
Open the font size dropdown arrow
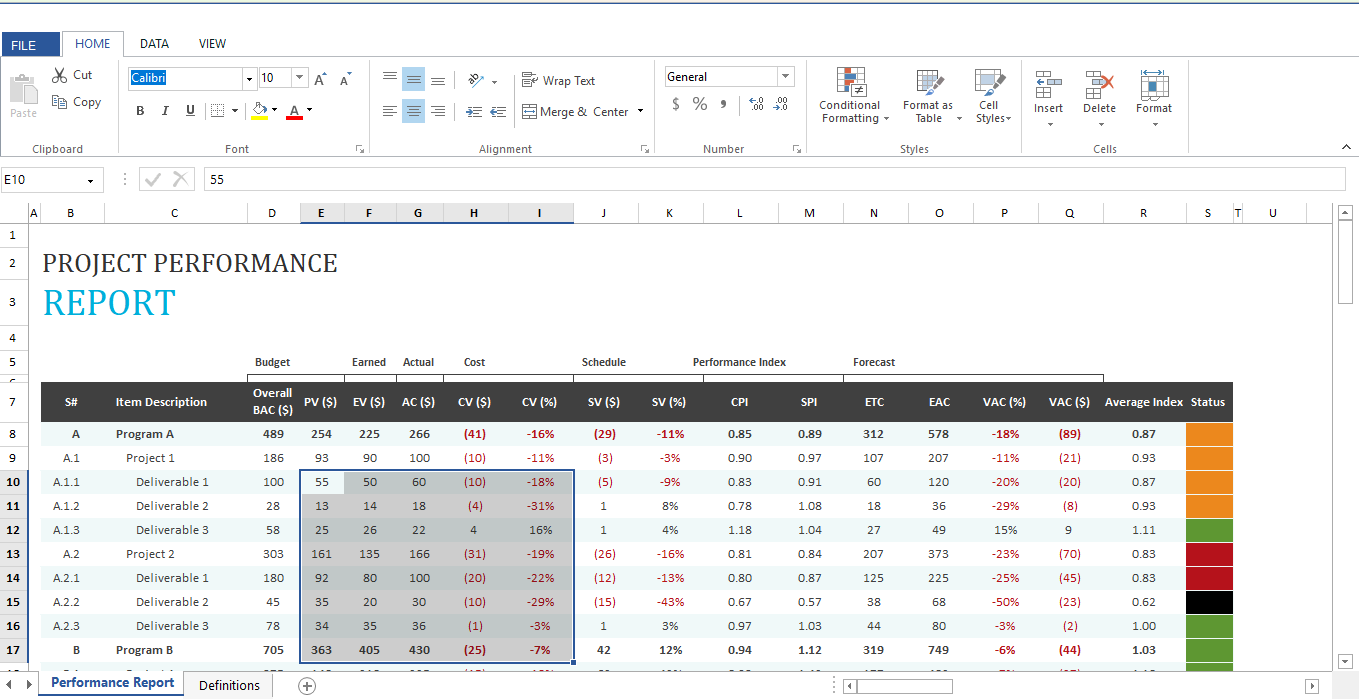[300, 77]
